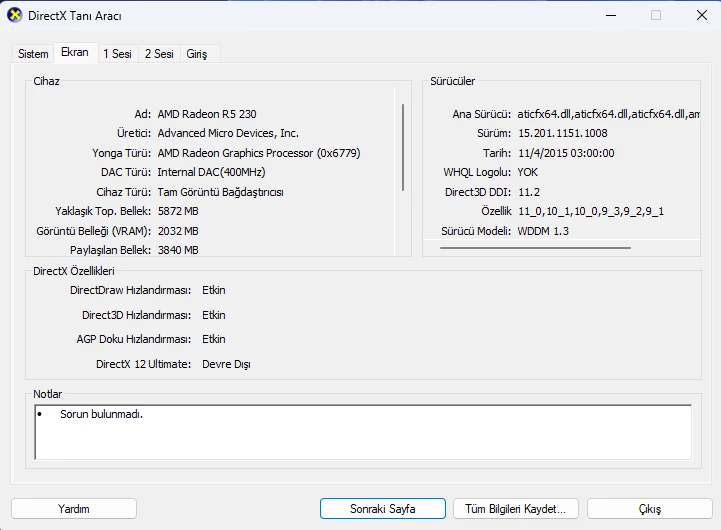Open the 1 Sesi tab
The image size is (721, 530).
pos(117,54)
